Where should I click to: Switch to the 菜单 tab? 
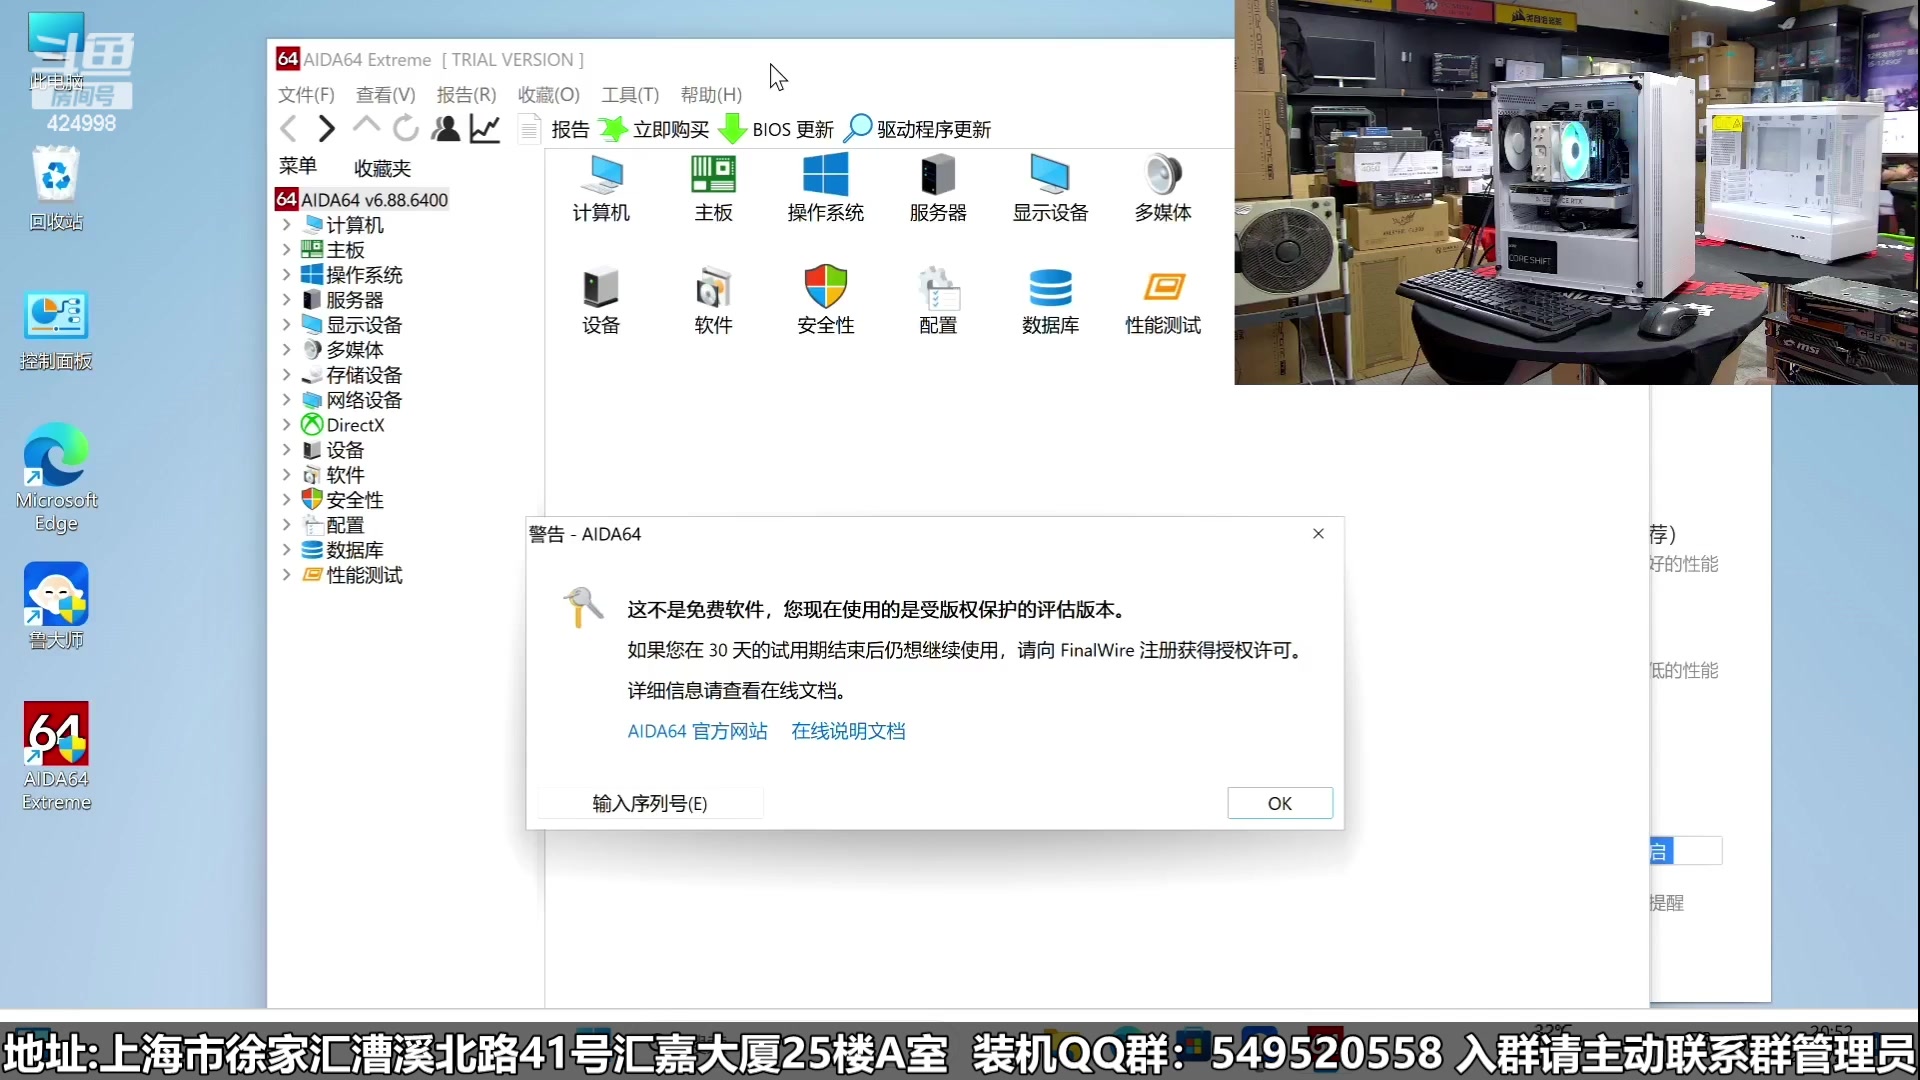coord(298,166)
